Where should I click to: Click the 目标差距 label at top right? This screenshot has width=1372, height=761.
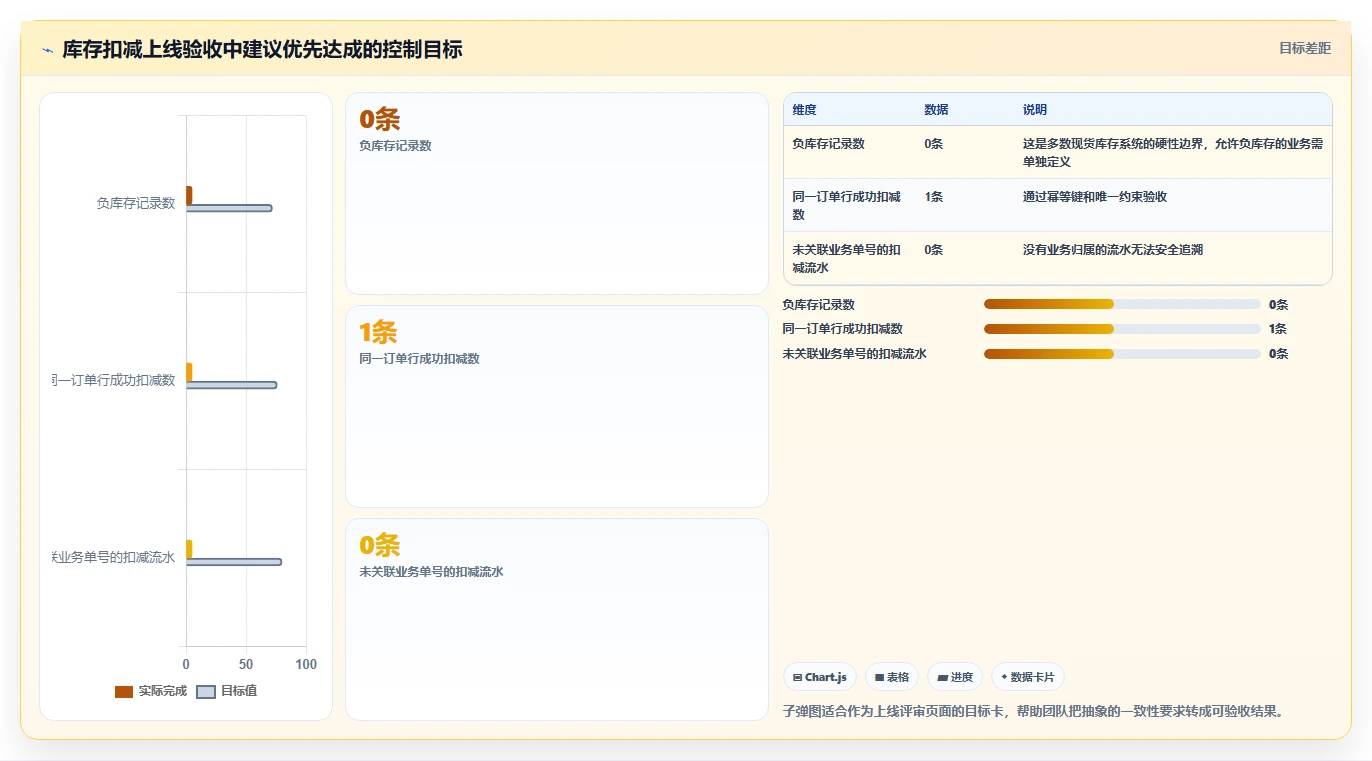[x=1305, y=48]
